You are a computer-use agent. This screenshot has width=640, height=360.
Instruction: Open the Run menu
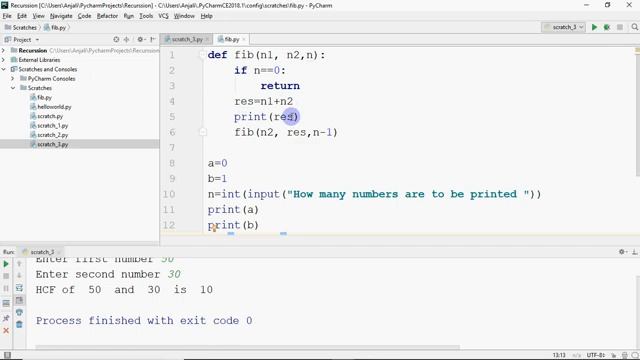(x=129, y=16)
